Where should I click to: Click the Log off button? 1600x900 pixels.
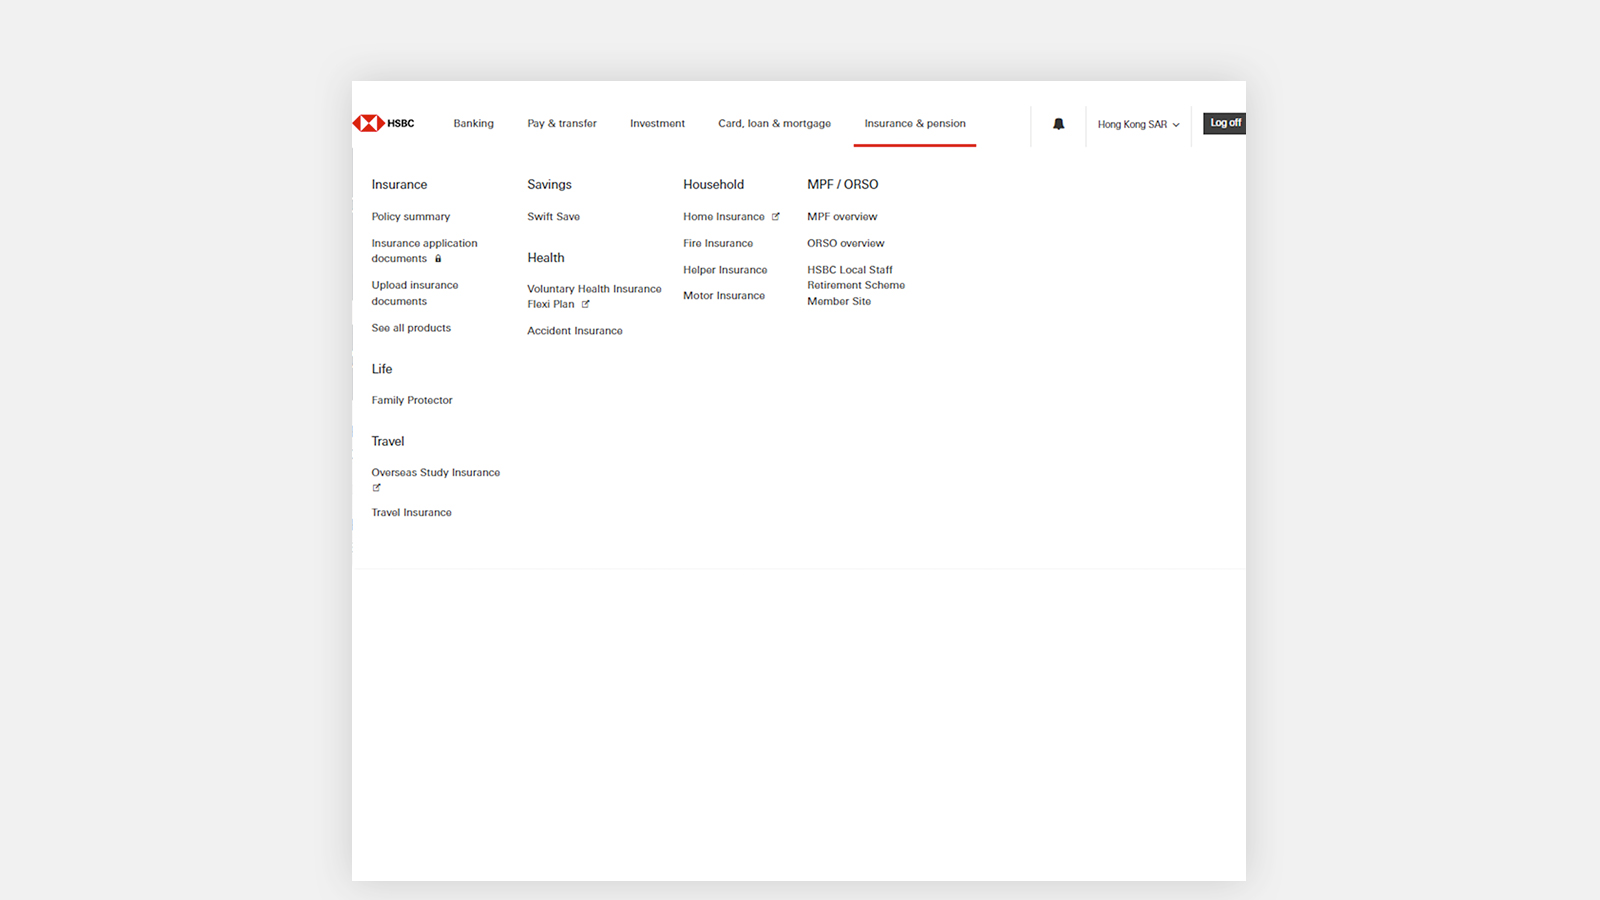click(x=1224, y=123)
